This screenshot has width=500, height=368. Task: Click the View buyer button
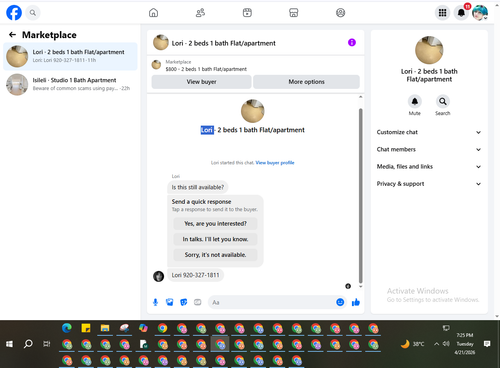click(x=201, y=82)
